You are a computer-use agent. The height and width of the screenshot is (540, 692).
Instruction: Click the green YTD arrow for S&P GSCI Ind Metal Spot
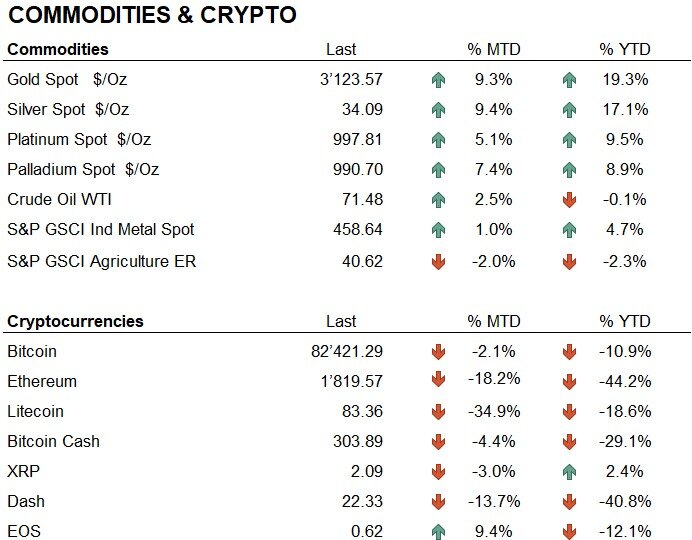pos(570,230)
